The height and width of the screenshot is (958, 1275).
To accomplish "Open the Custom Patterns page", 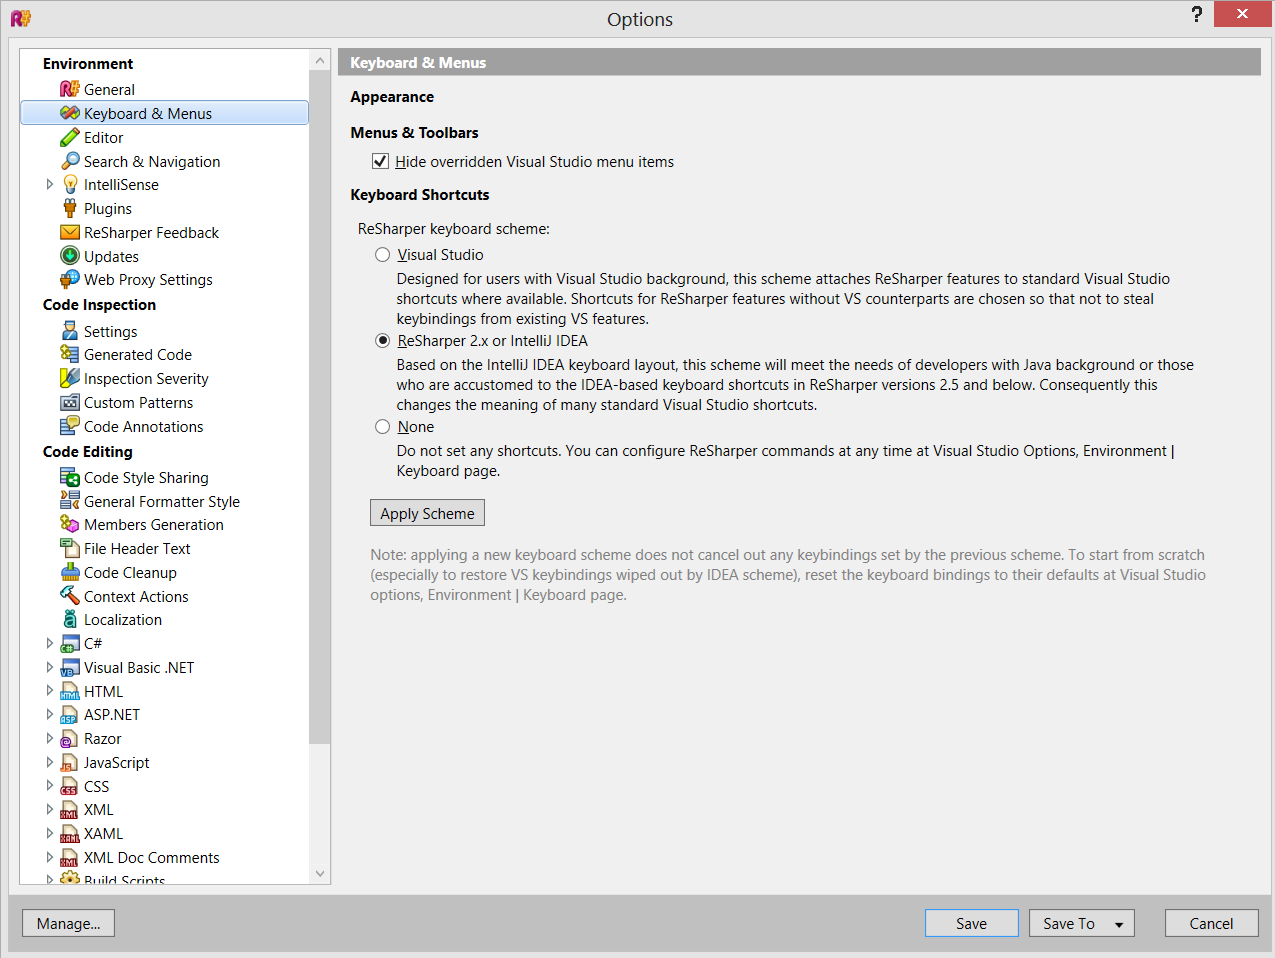I will 138,402.
